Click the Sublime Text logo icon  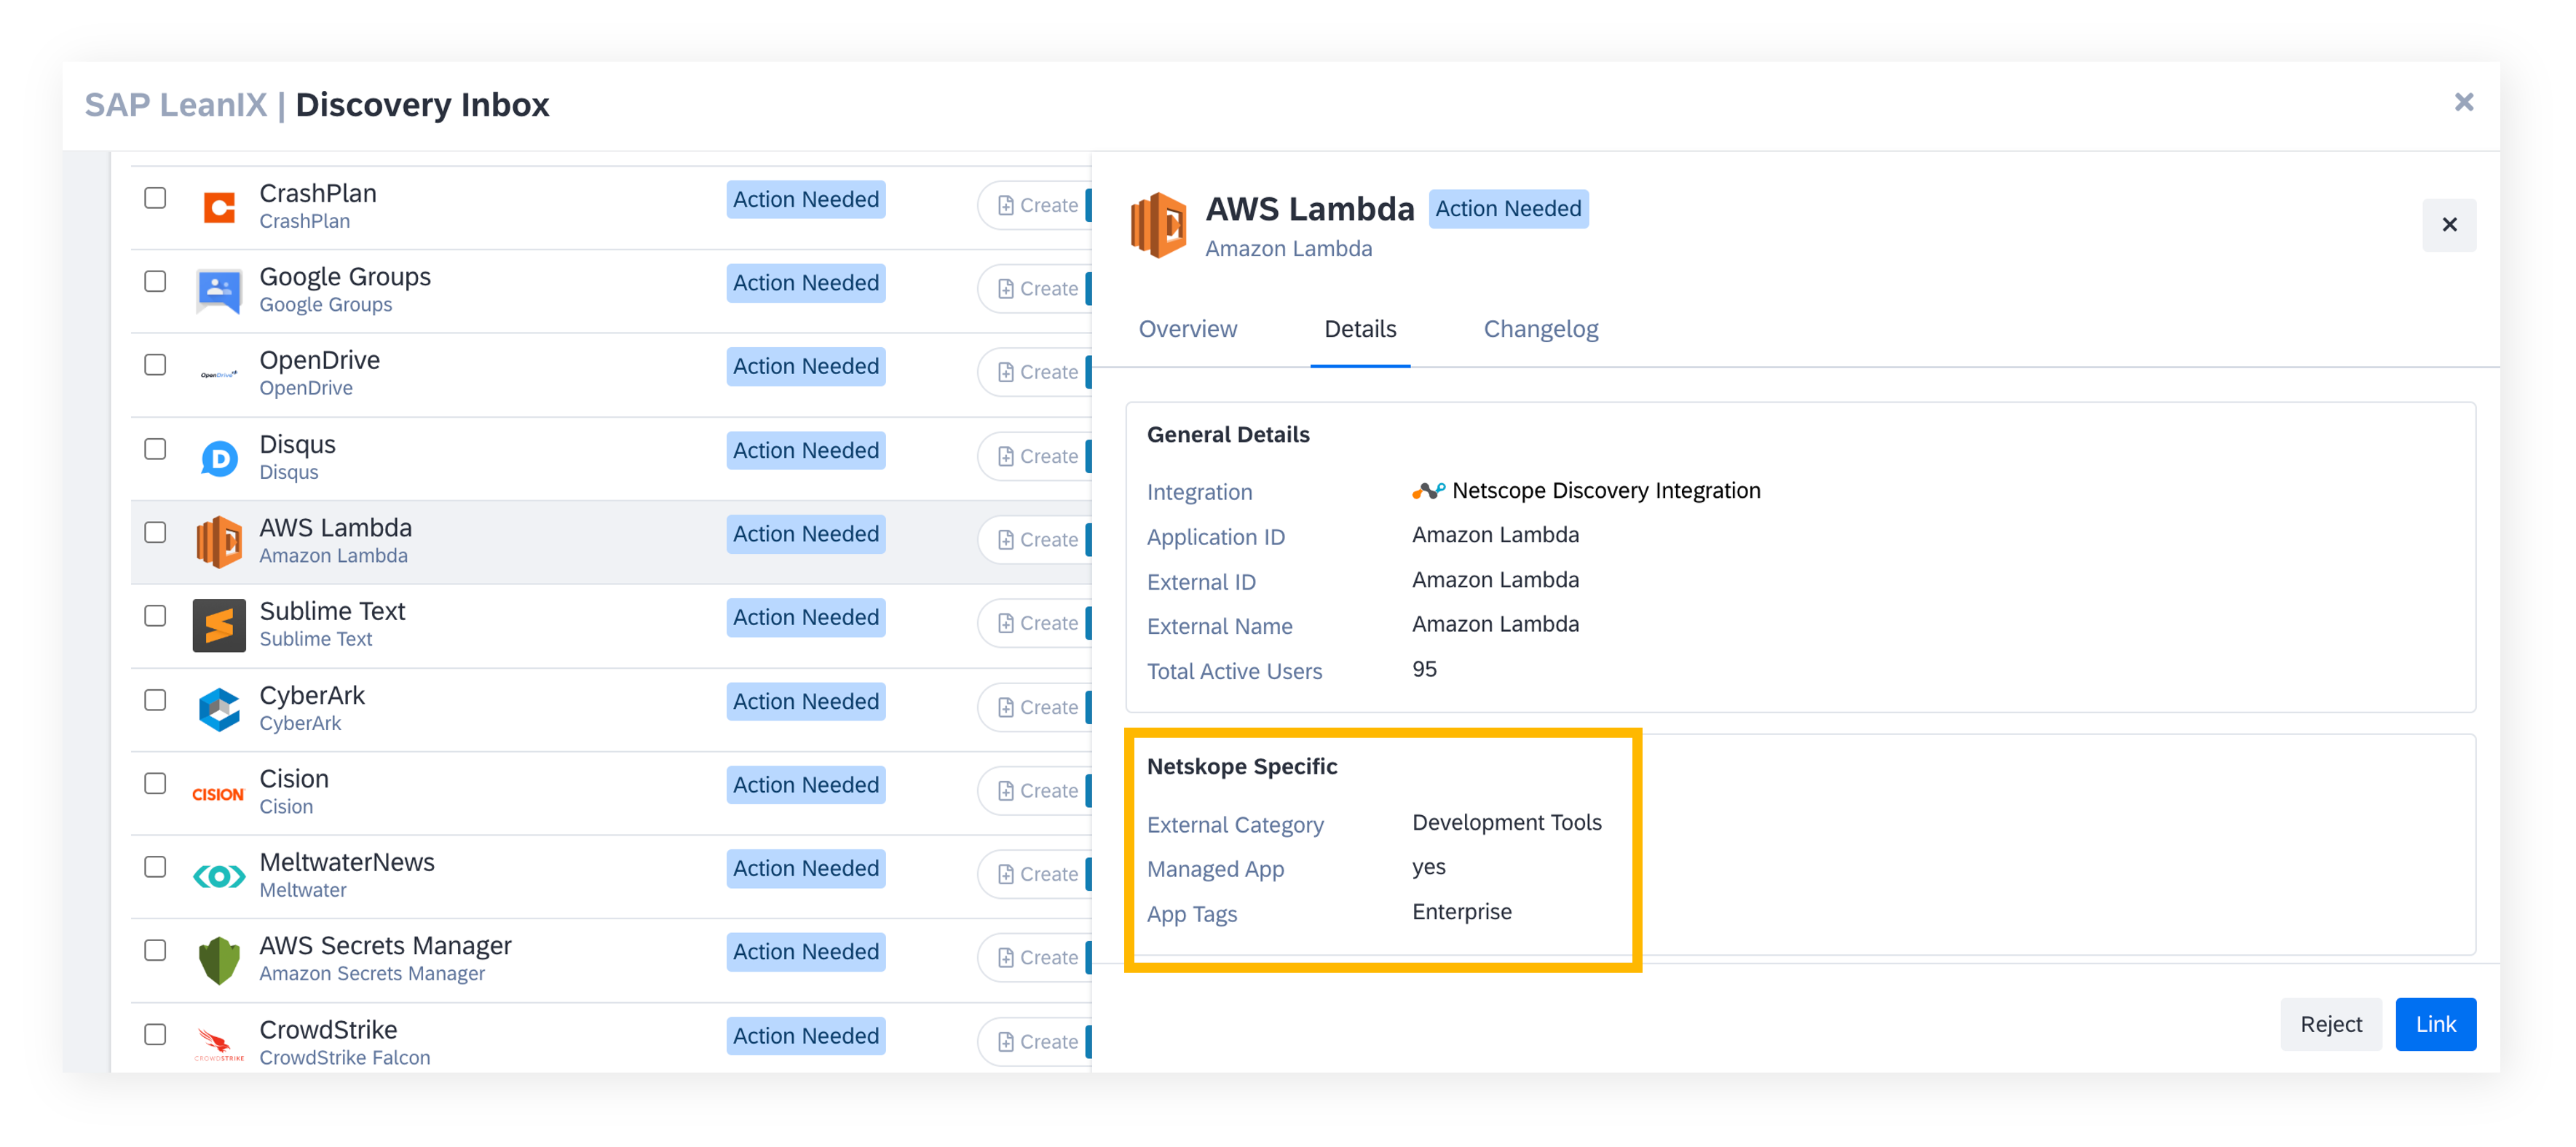219,626
